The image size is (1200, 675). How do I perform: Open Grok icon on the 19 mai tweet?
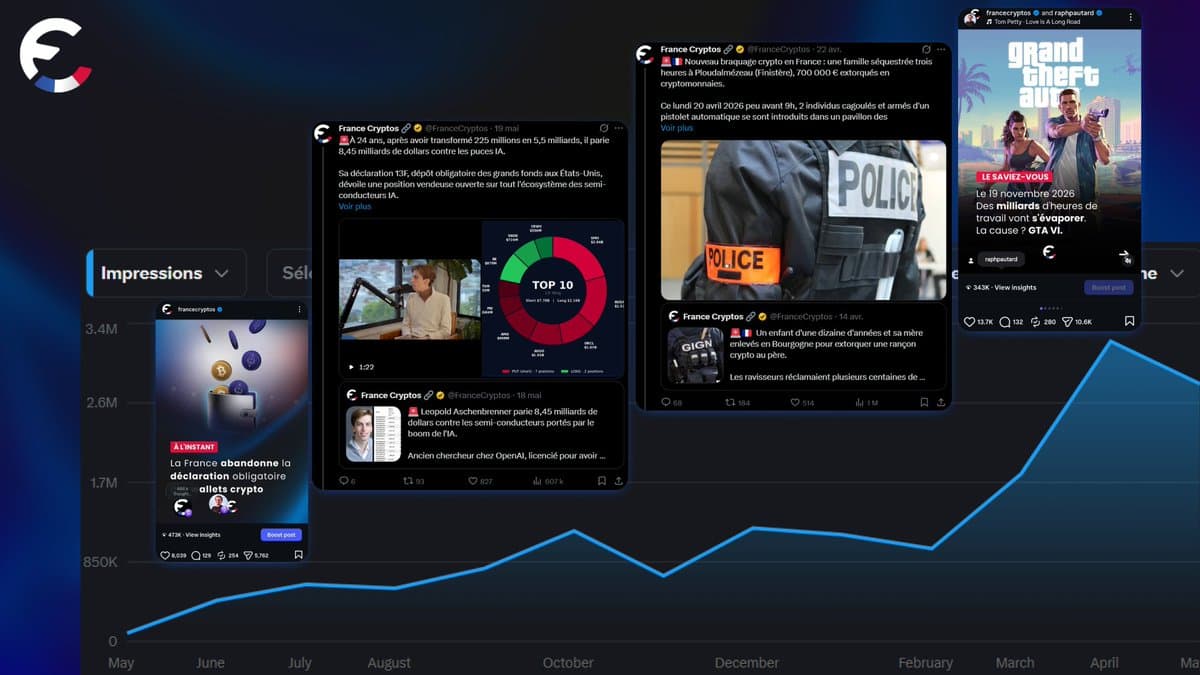(x=603, y=129)
